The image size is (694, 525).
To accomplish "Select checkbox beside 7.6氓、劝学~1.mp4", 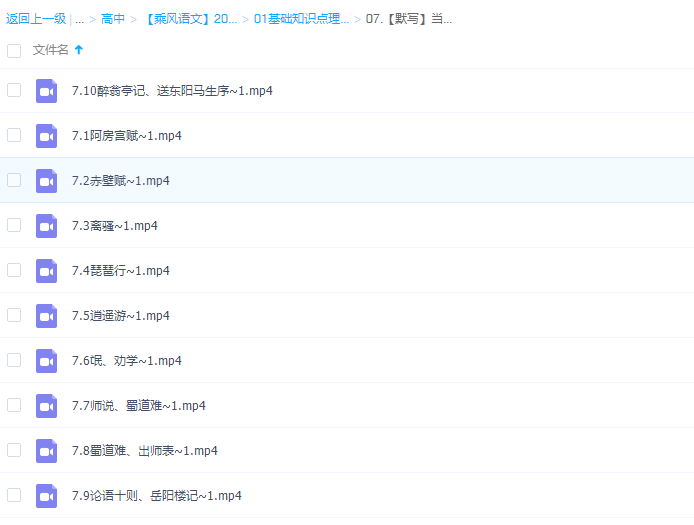I will (14, 360).
